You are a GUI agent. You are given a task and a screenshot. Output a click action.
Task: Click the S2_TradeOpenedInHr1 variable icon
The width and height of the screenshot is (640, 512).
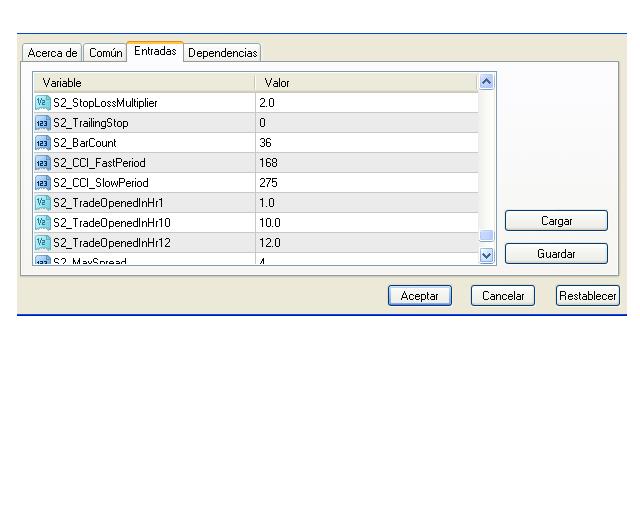pos(42,203)
